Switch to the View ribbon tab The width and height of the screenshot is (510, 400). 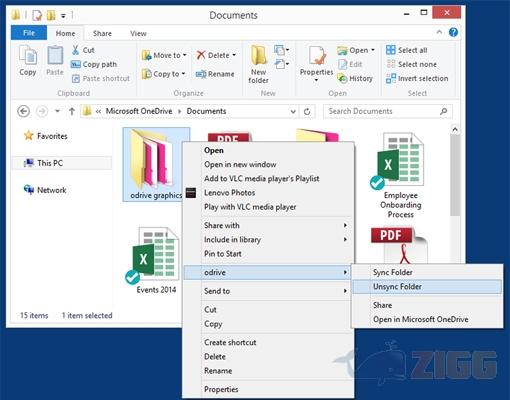[x=138, y=33]
